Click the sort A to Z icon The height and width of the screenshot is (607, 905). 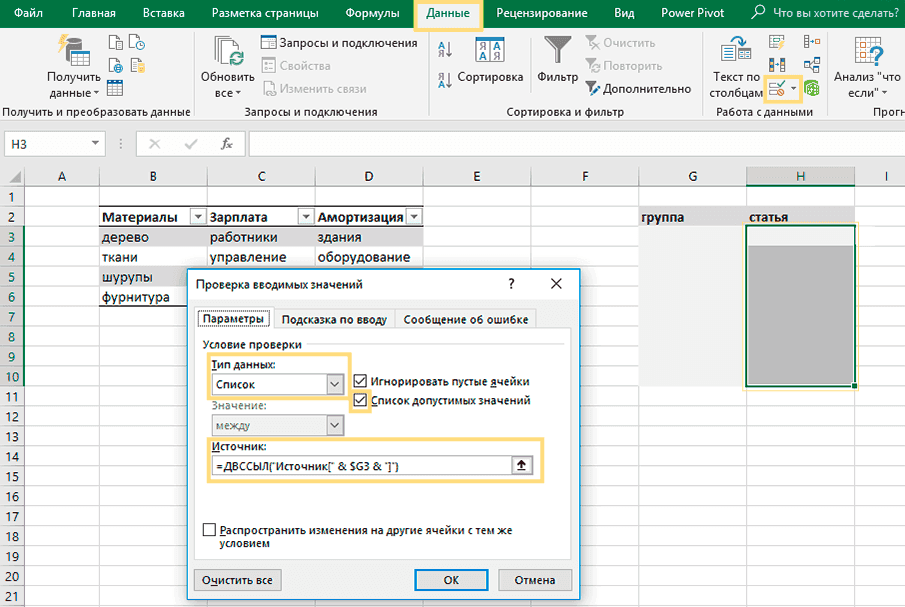[444, 47]
